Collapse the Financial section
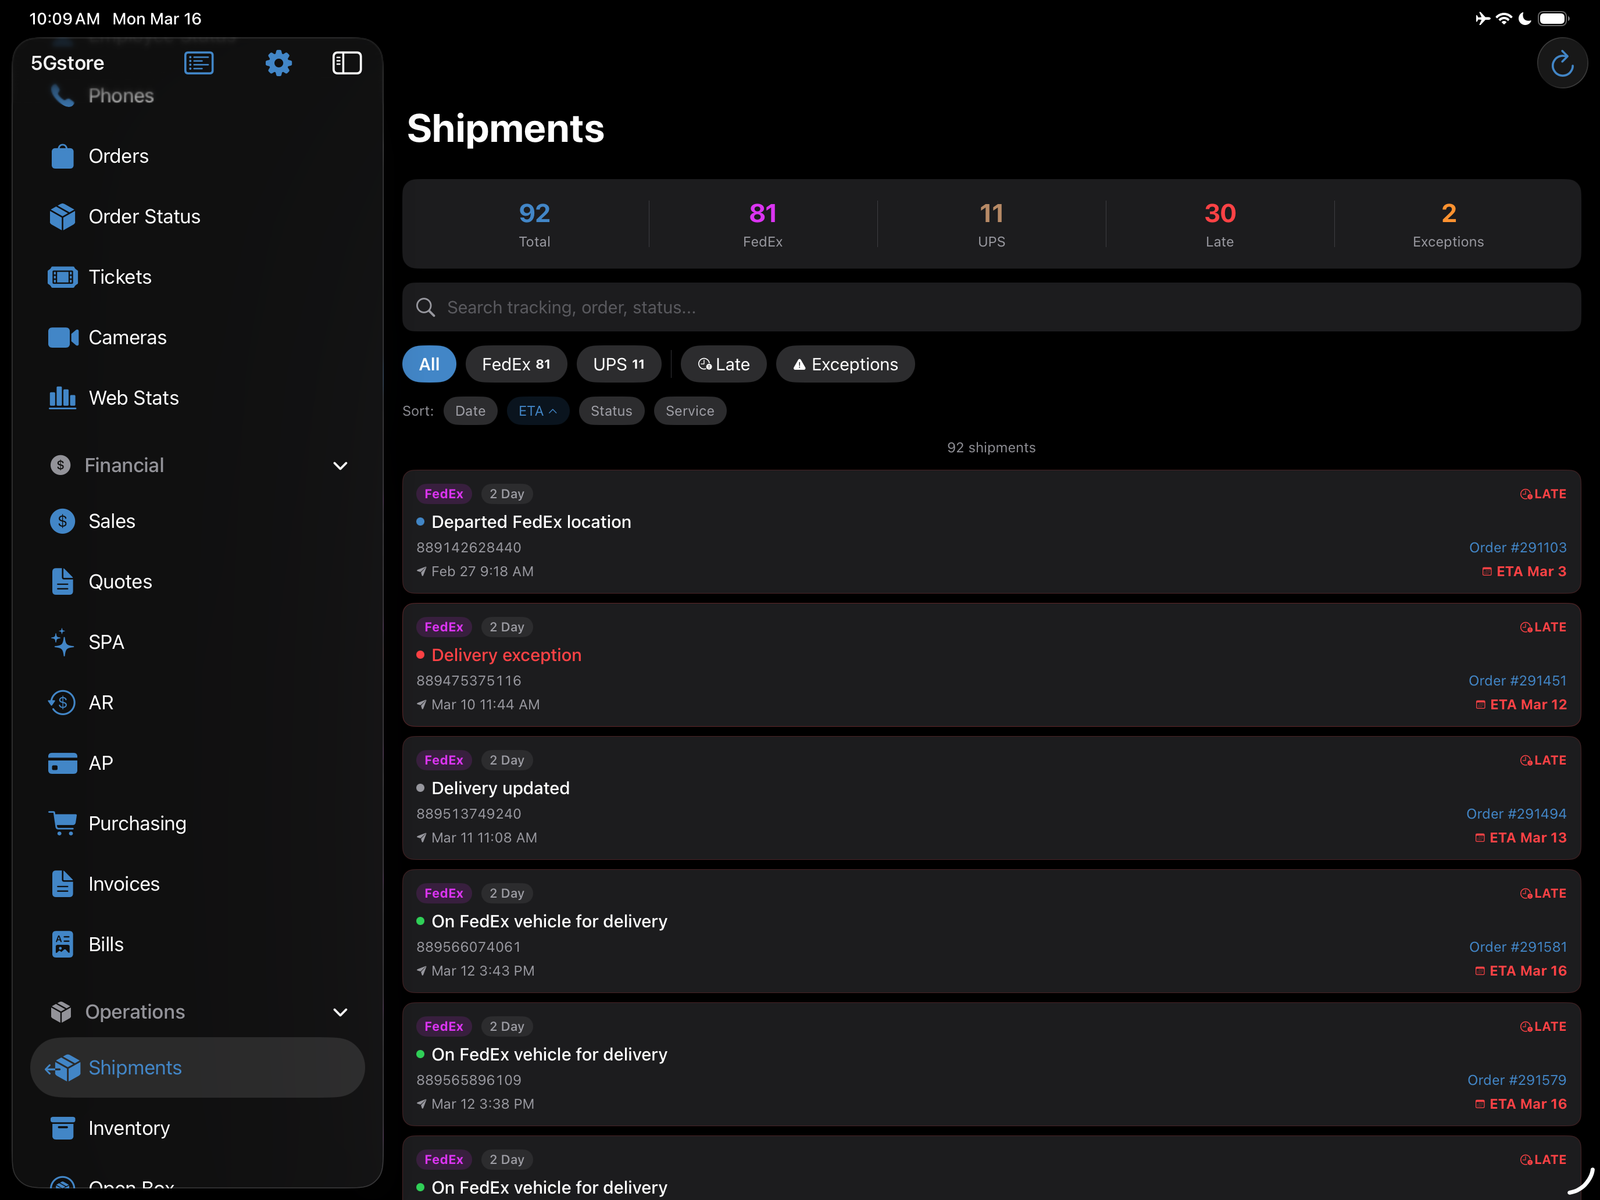1600x1200 pixels. (x=340, y=465)
